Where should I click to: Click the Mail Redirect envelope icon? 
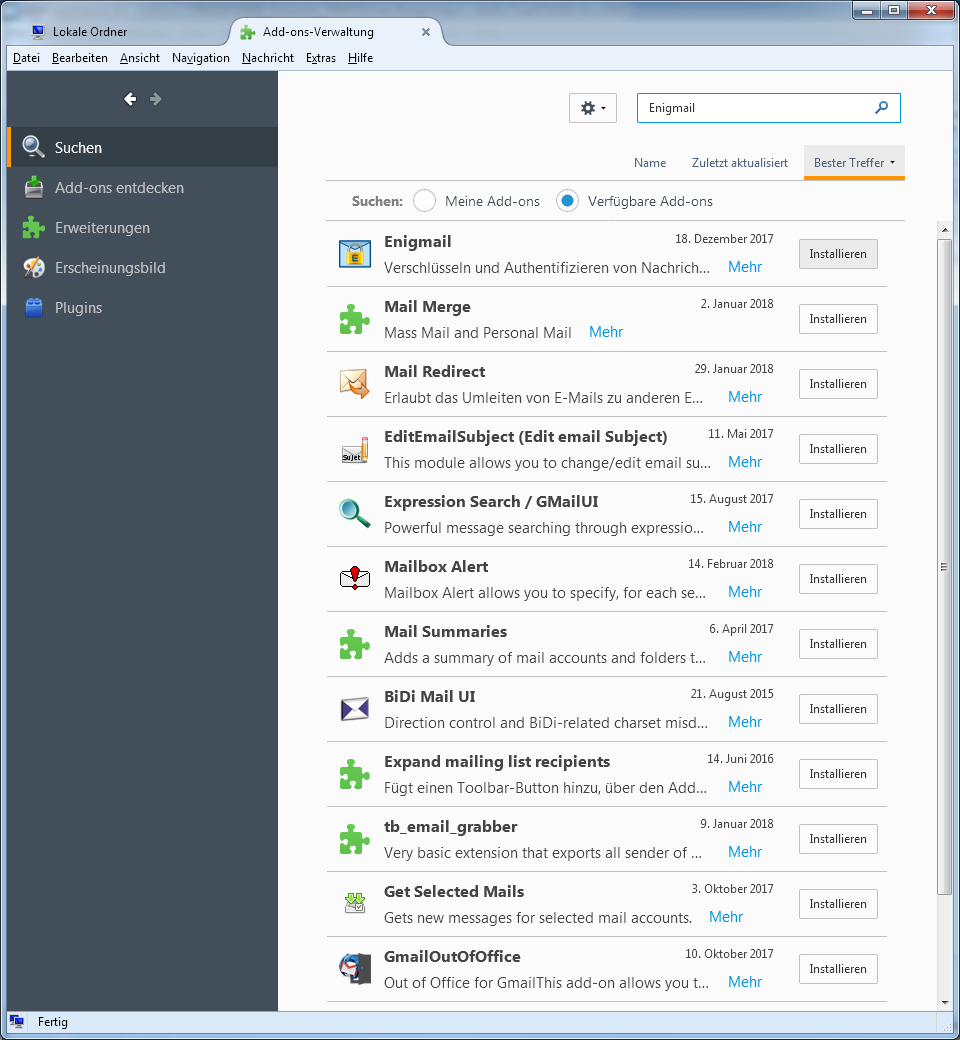(354, 384)
